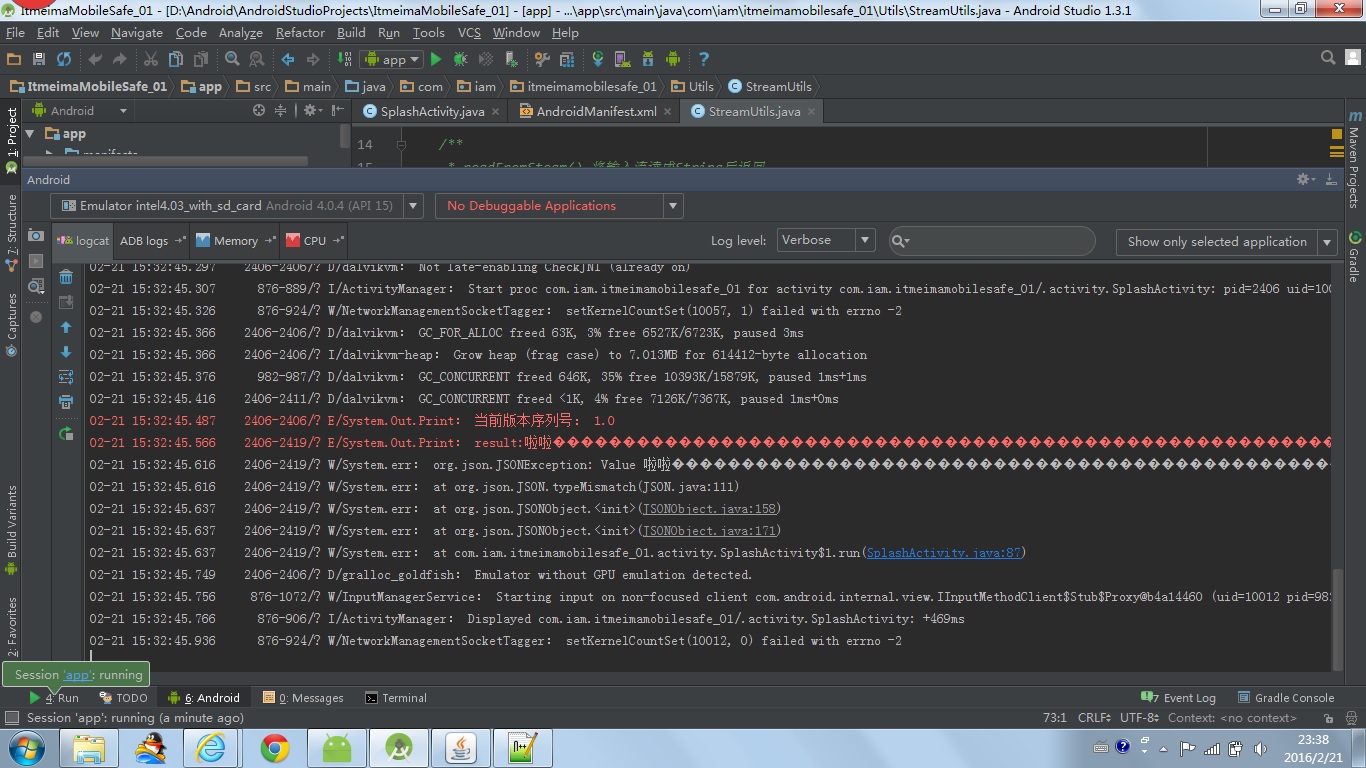Take a screenshot with camera icon
This screenshot has height=768, width=1366.
click(36, 235)
